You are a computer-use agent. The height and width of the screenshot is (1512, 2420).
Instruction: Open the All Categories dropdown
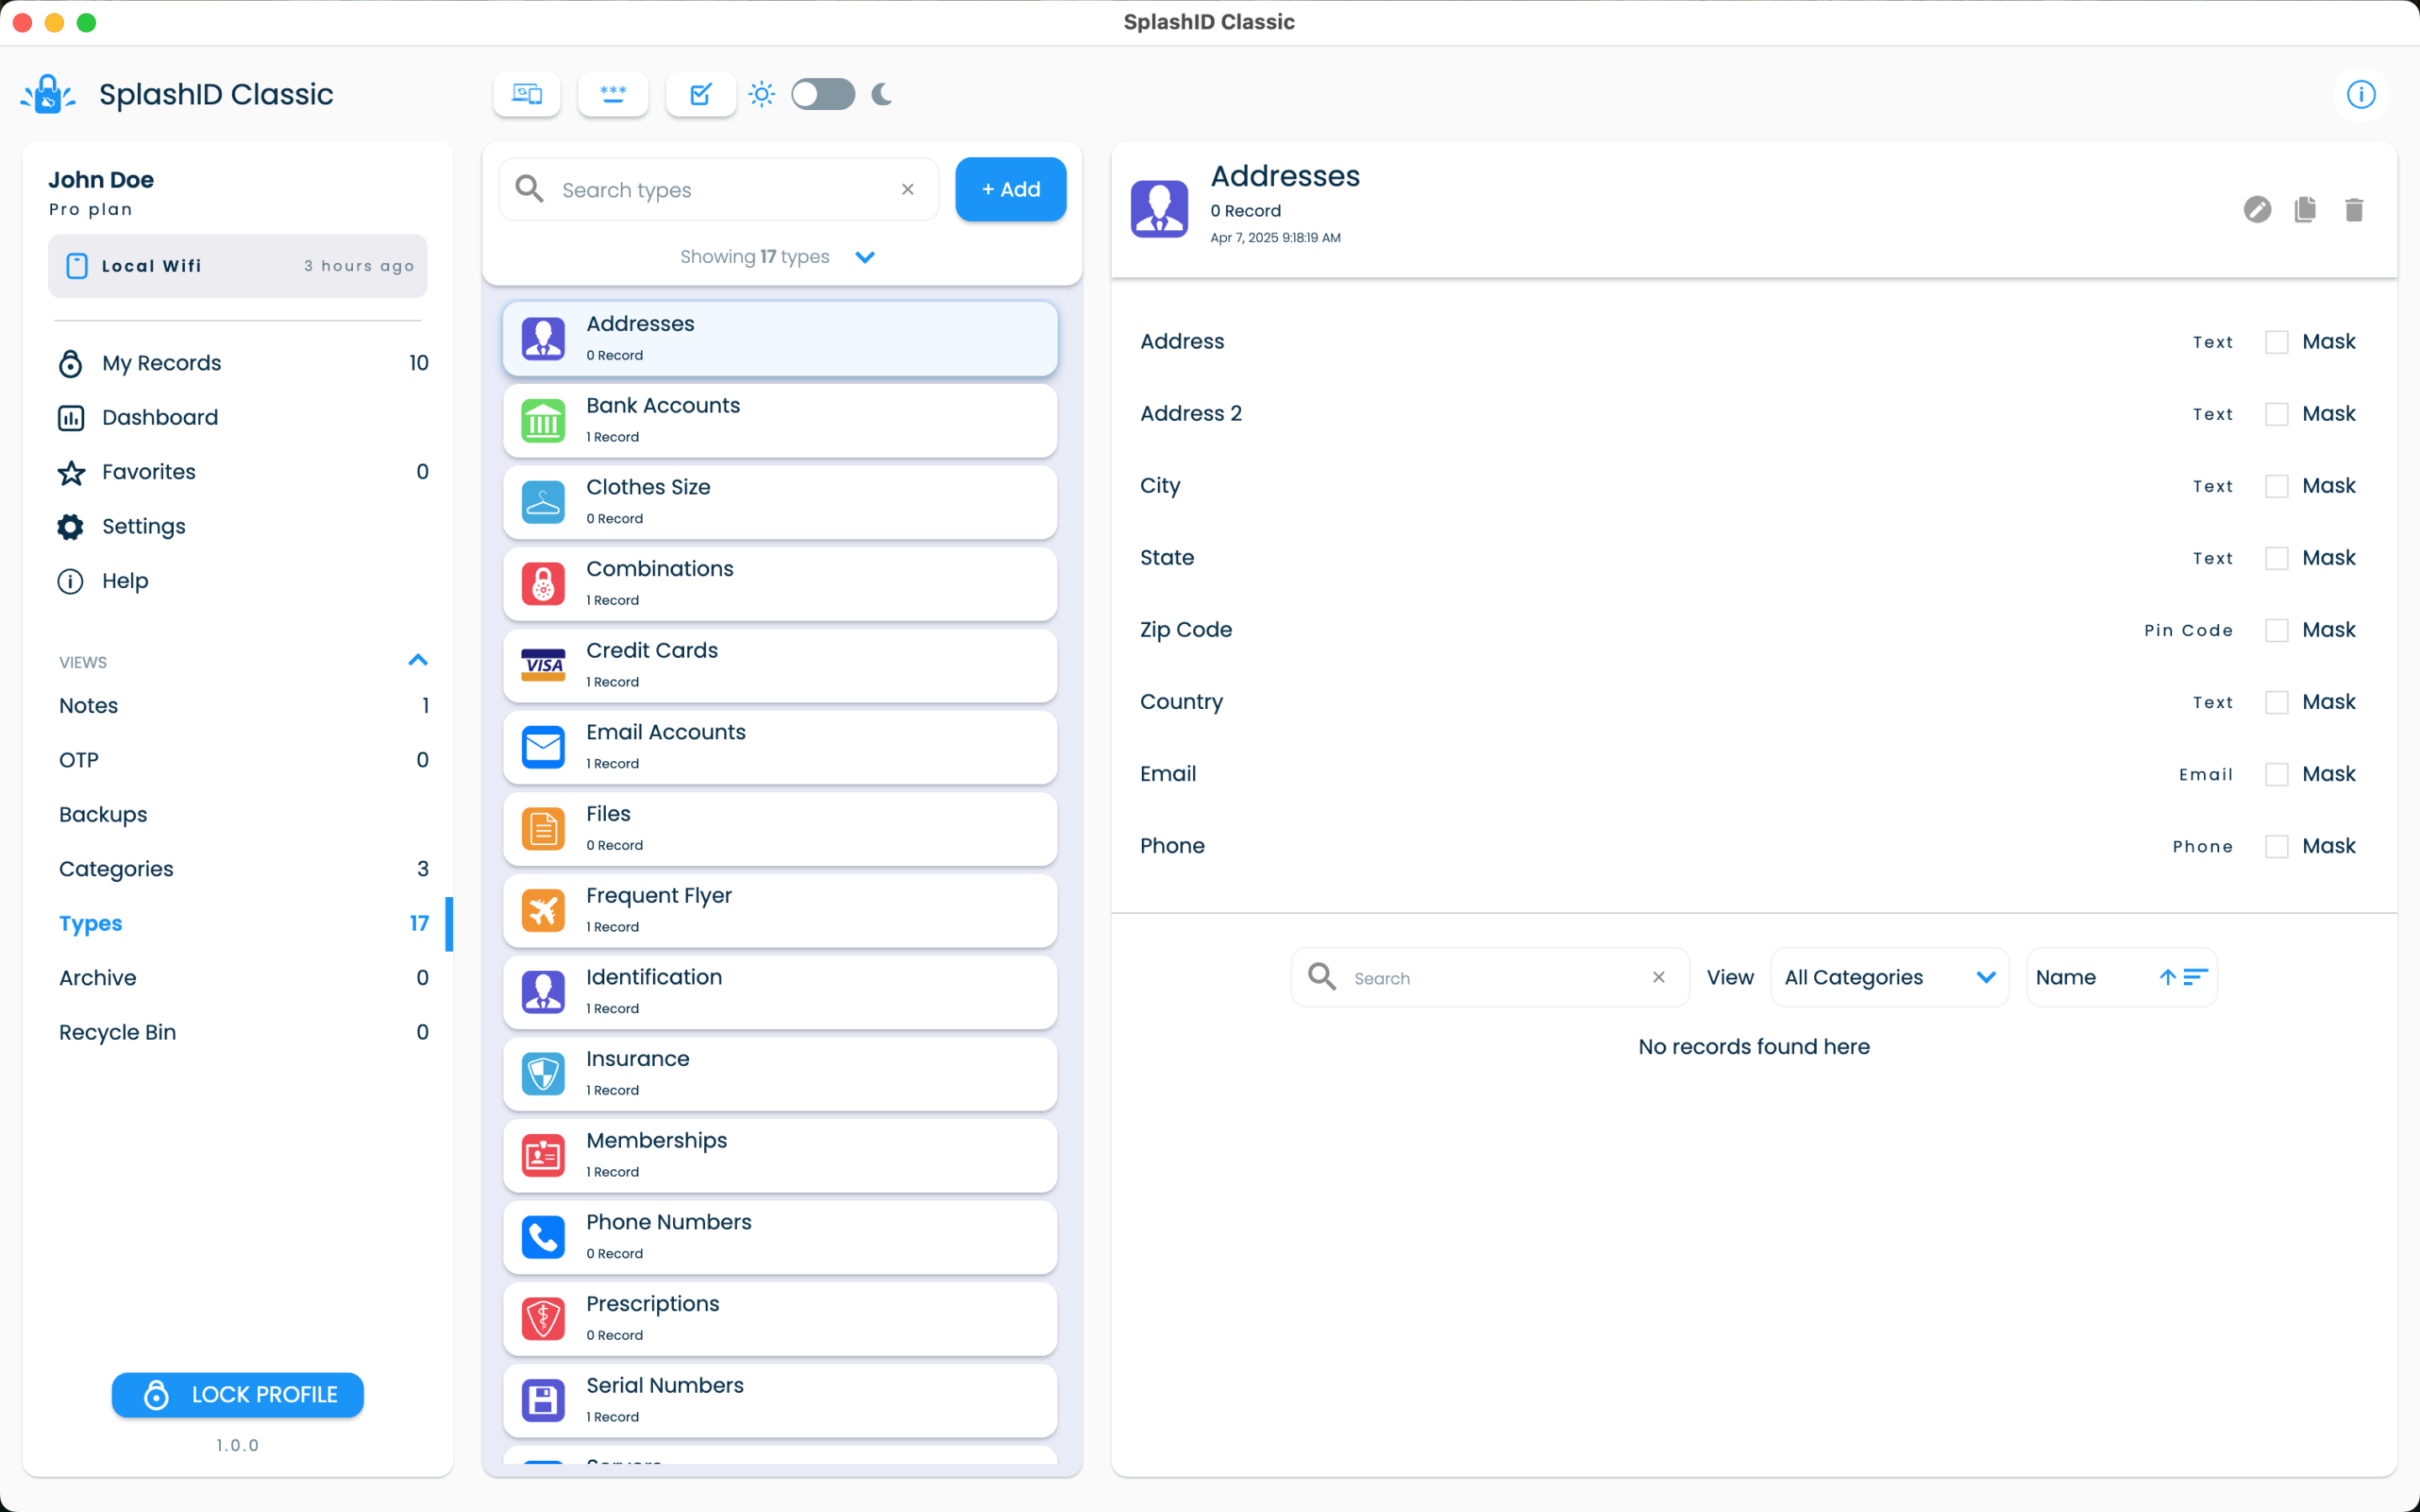pos(1889,977)
